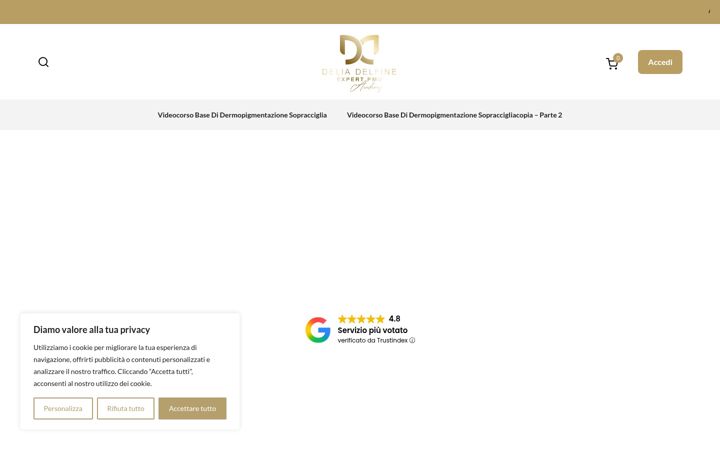Click the Accedi login button
The image size is (720, 450).
pos(660,62)
